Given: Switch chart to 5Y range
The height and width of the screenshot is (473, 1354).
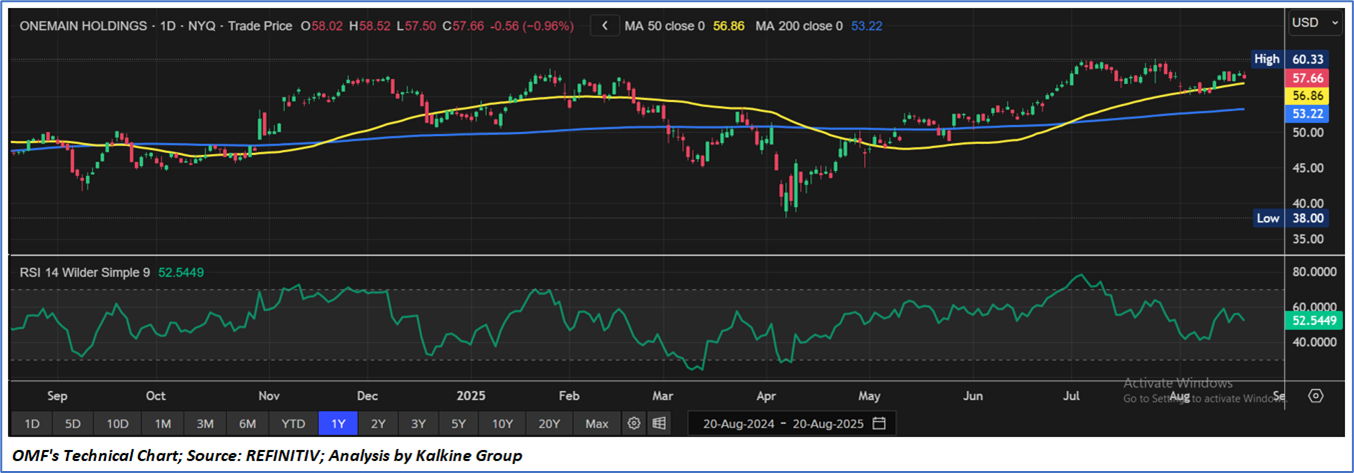Looking at the screenshot, I should [458, 423].
